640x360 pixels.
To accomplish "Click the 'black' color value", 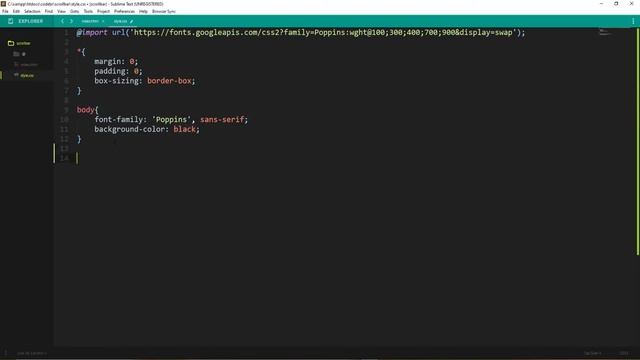I will [184, 129].
